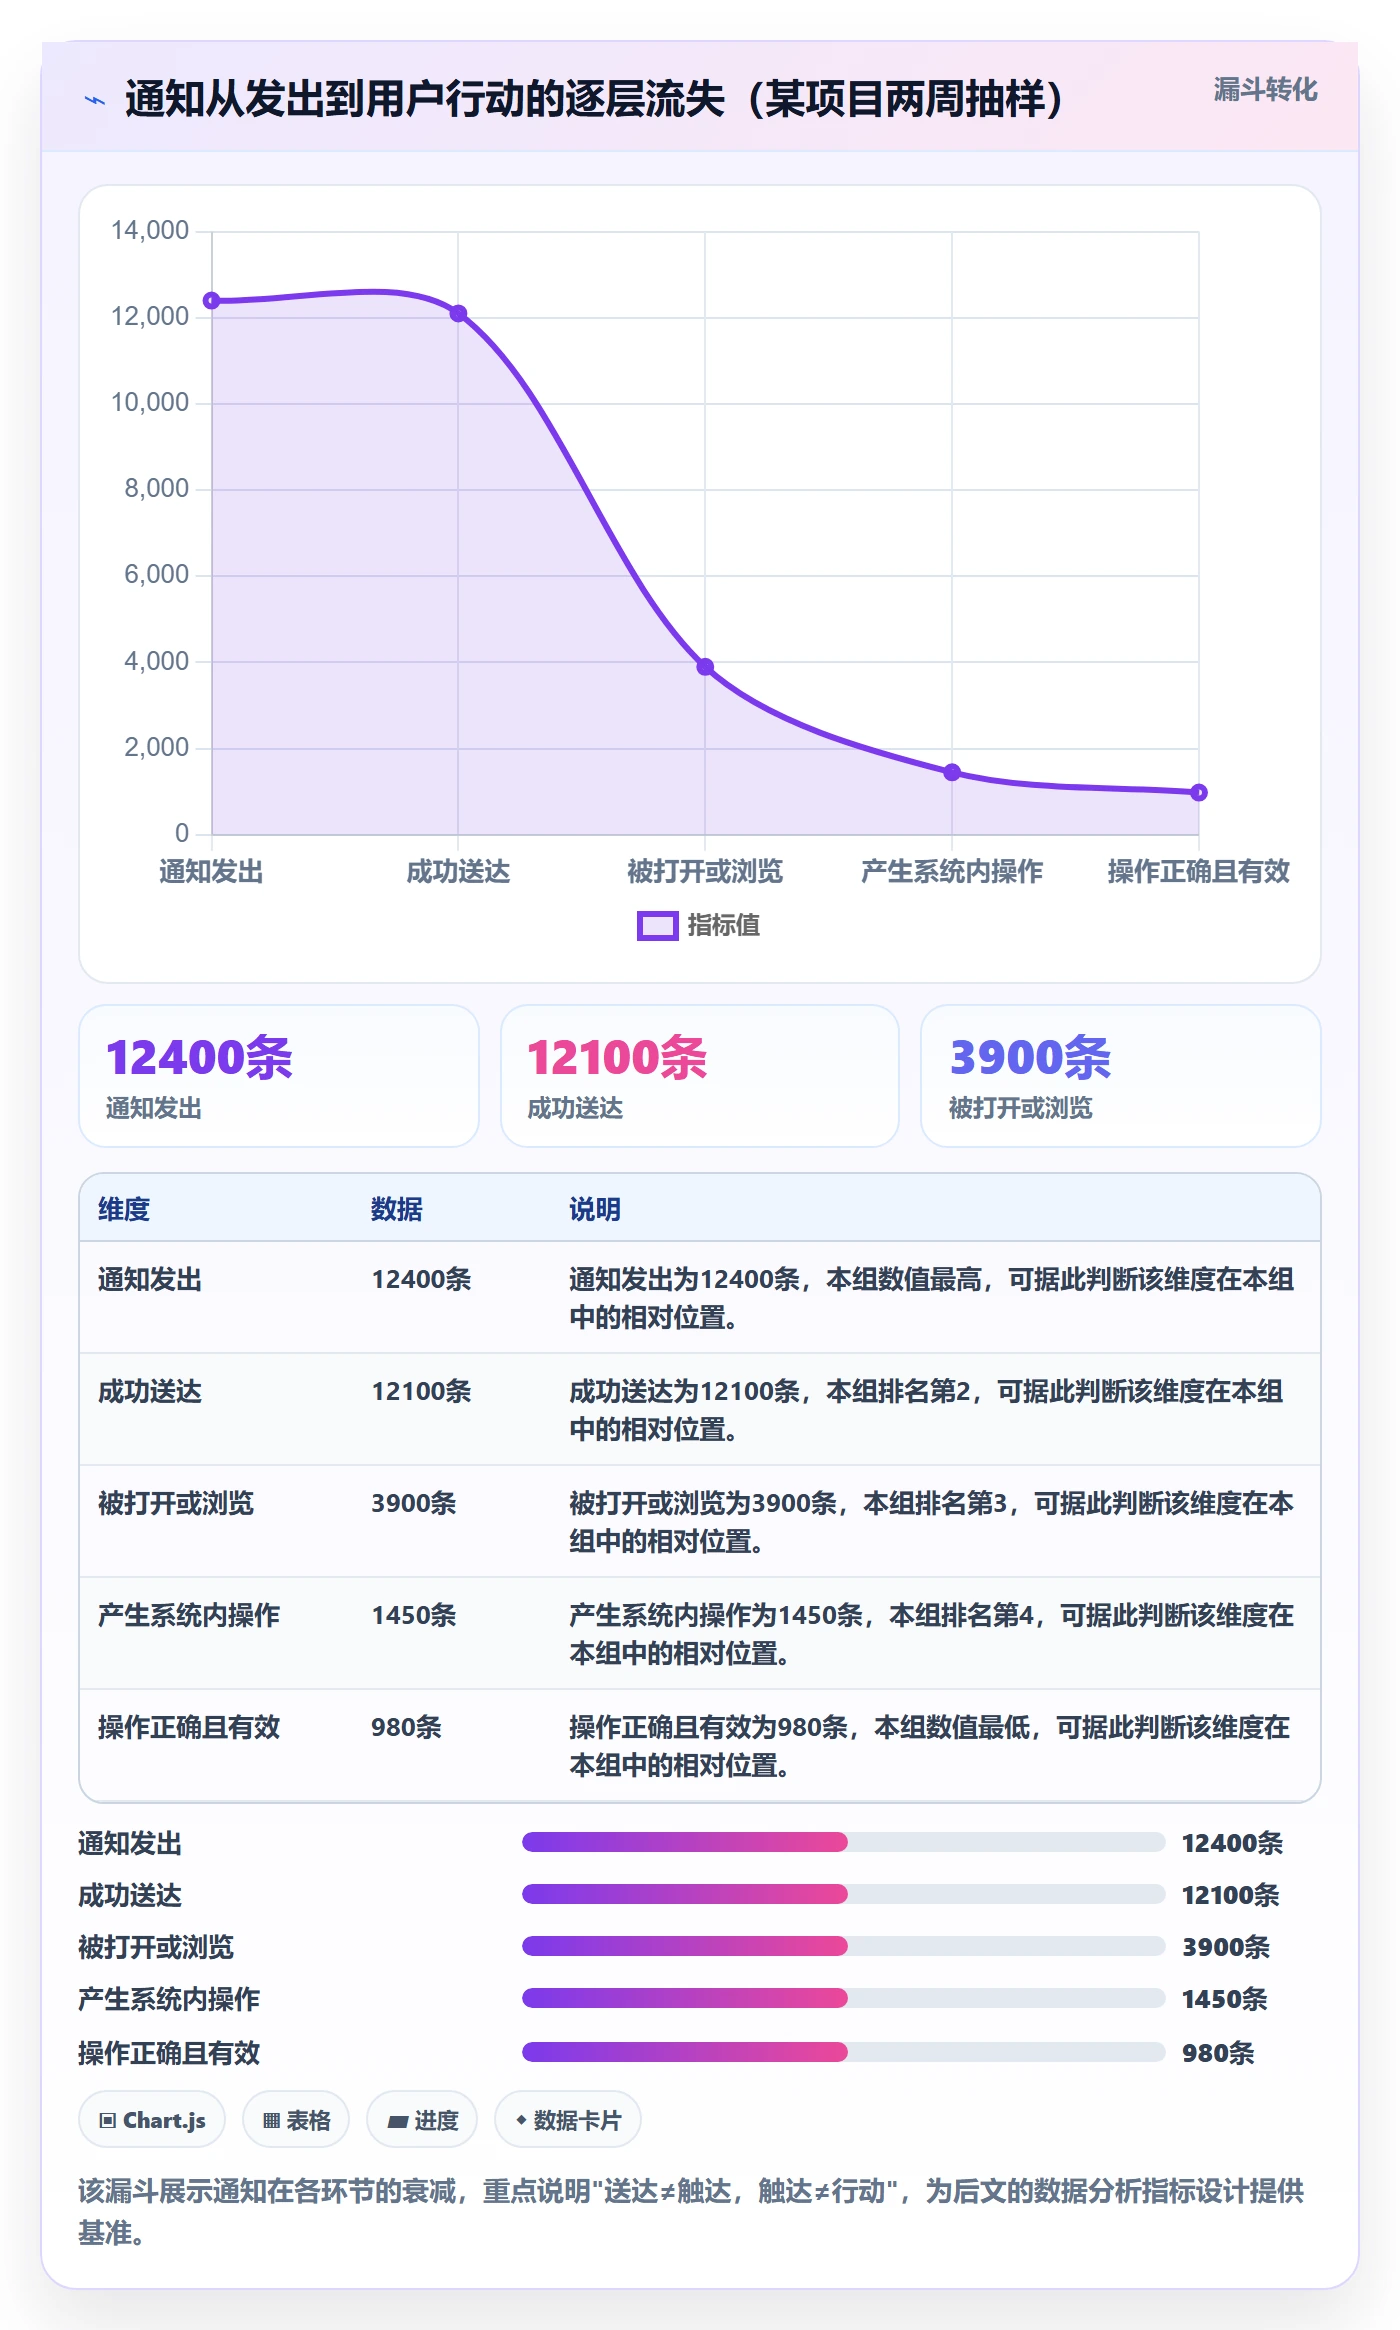Select the 980条 table cell
This screenshot has height=2330, width=1400.
pyautogui.click(x=406, y=1727)
